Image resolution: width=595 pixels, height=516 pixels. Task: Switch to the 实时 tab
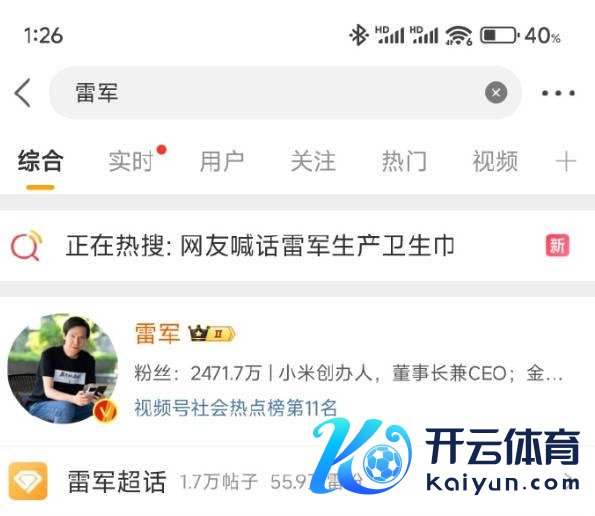131,161
